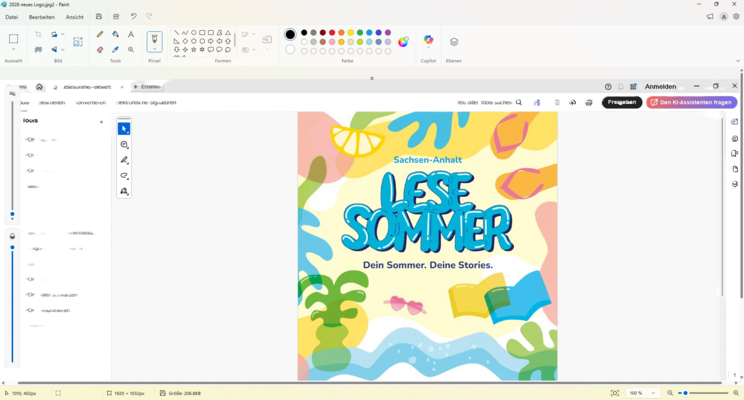This screenshot has height=400, width=744.
Task: Activate the Color 2 white circle
Action: (x=290, y=49)
